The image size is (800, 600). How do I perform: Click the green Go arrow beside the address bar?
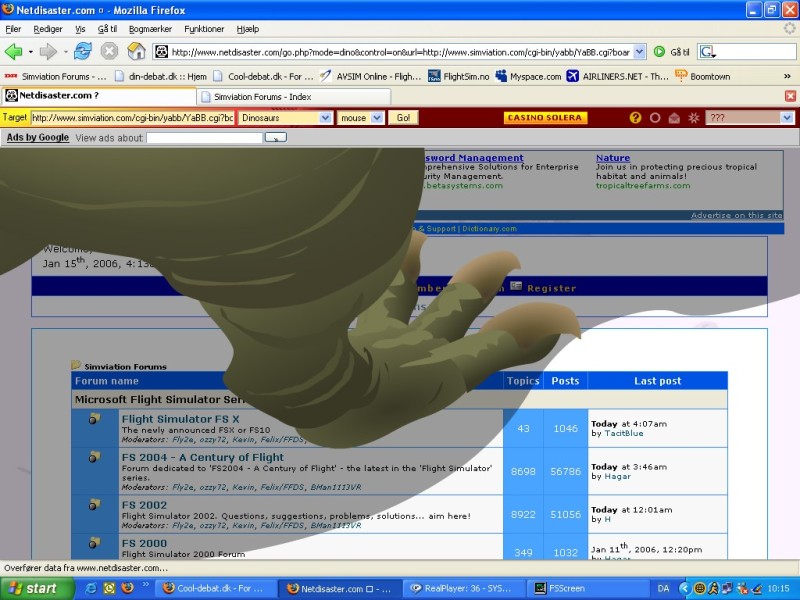pos(659,52)
